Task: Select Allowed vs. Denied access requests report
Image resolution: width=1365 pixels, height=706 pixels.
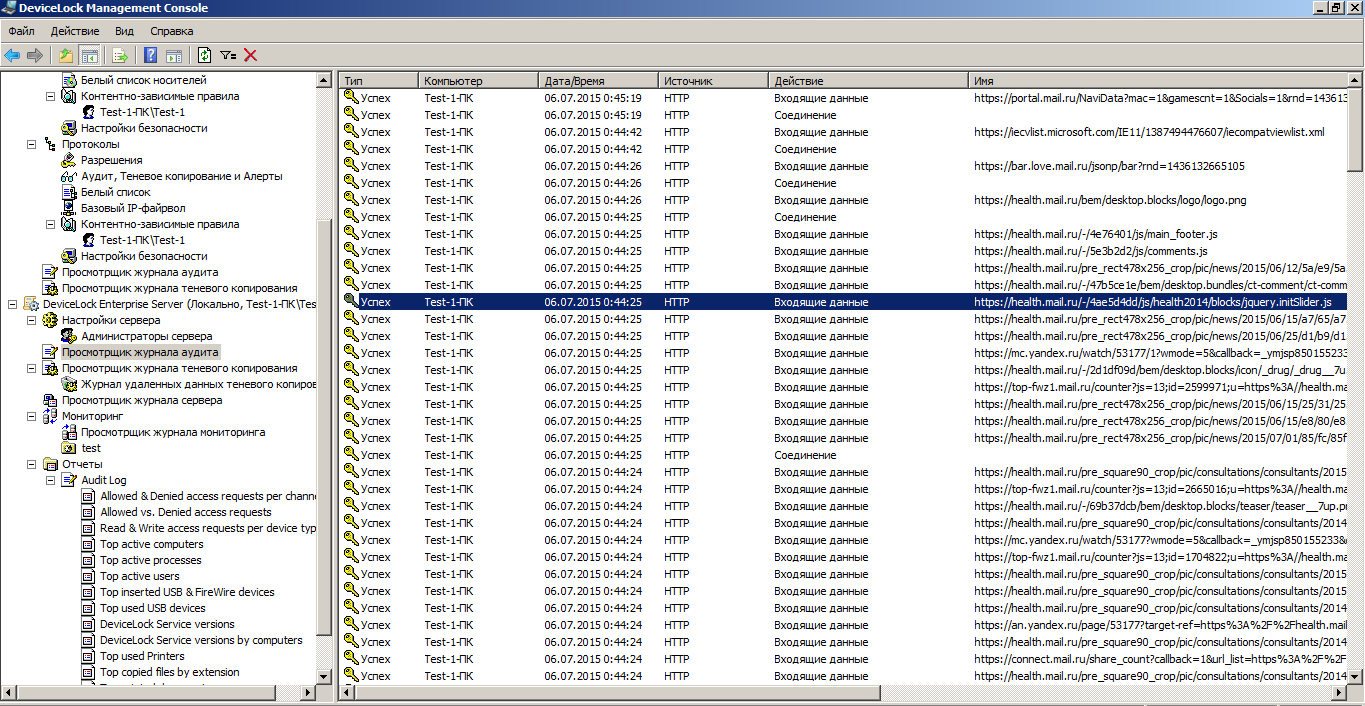Action: point(186,512)
